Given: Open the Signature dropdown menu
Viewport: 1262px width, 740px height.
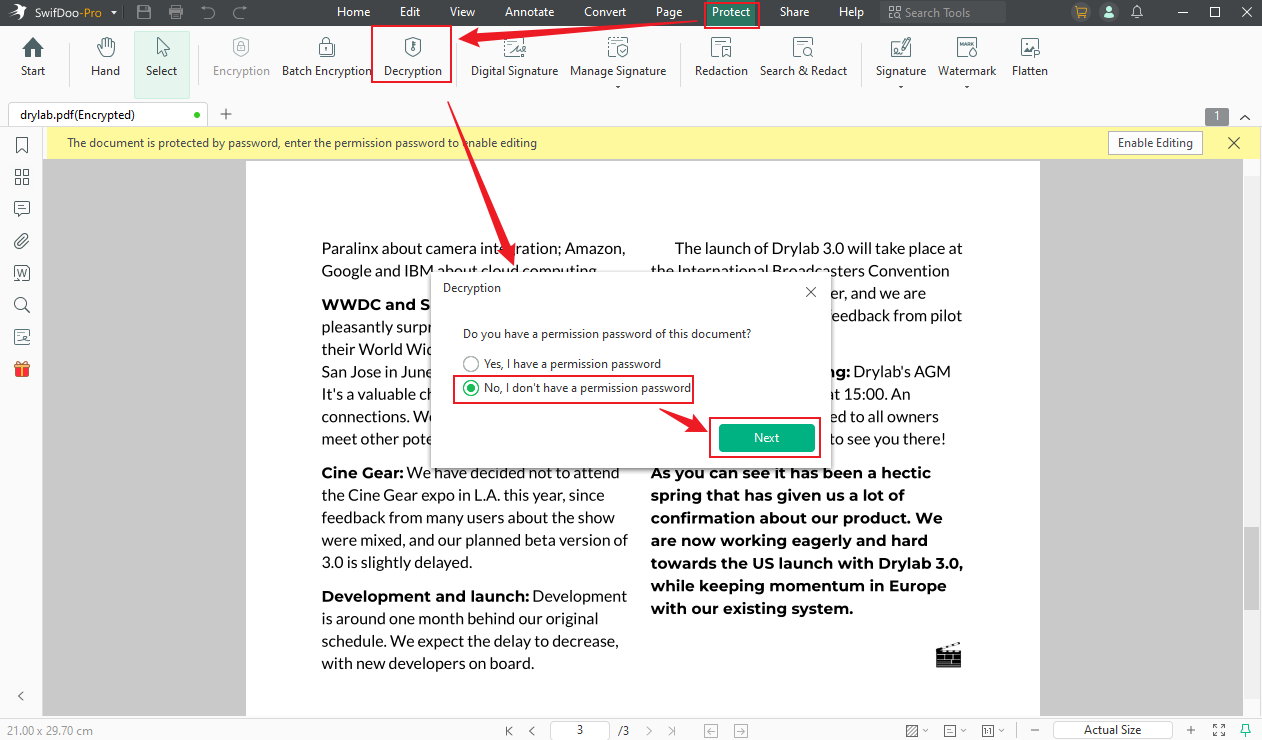Looking at the screenshot, I should coord(901,87).
